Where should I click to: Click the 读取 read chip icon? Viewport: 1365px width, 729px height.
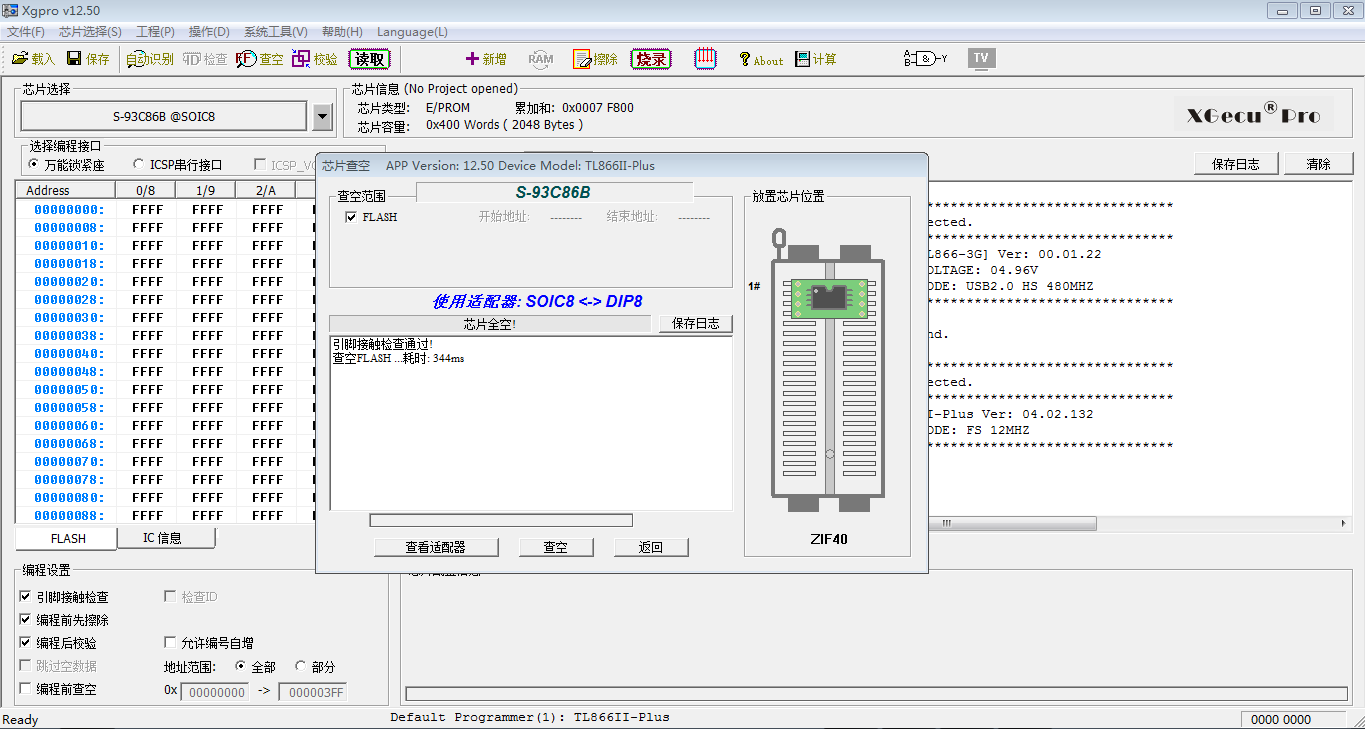[x=369, y=59]
